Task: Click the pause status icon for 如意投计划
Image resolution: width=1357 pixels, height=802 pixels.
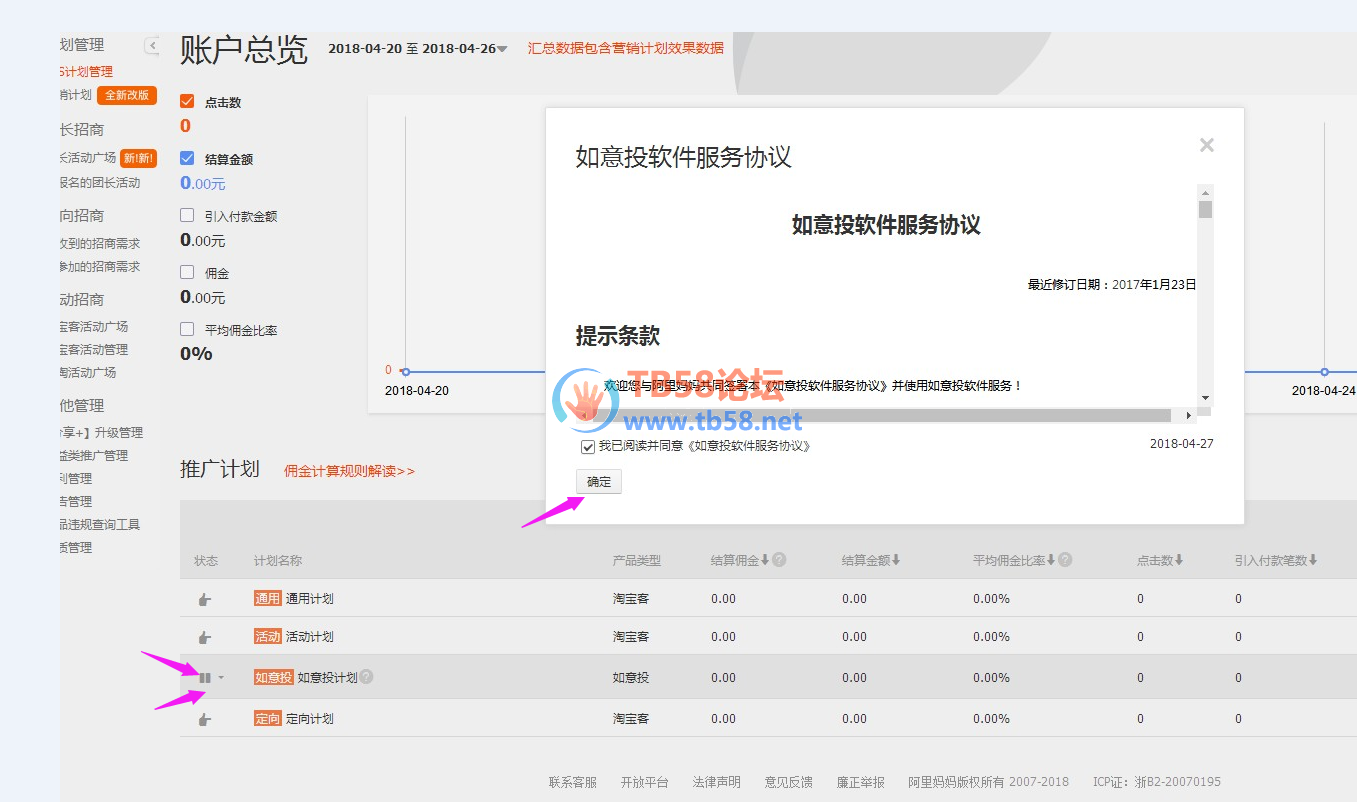Action: coord(205,678)
